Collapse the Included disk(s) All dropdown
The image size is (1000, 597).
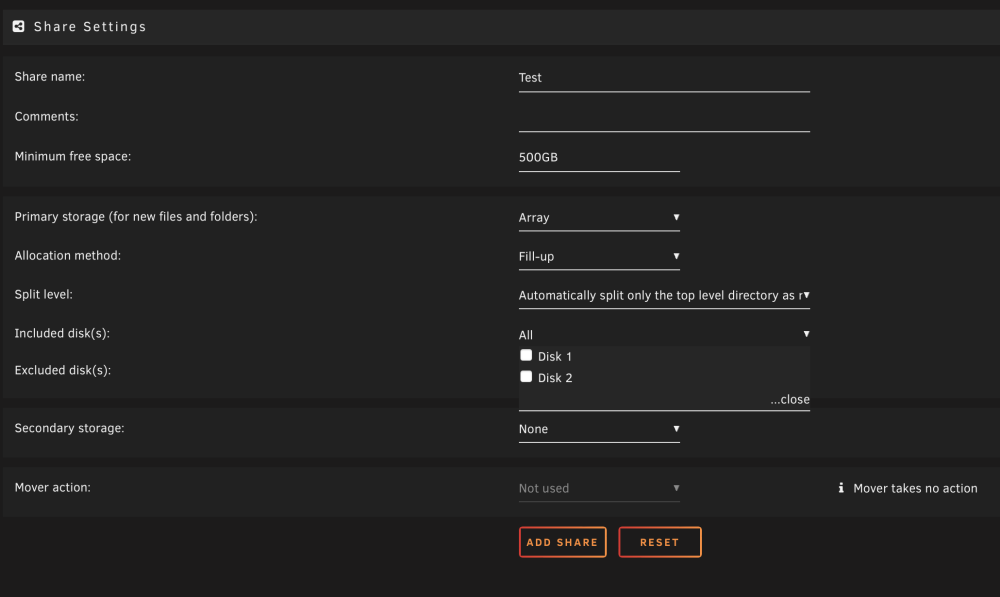[664, 334]
